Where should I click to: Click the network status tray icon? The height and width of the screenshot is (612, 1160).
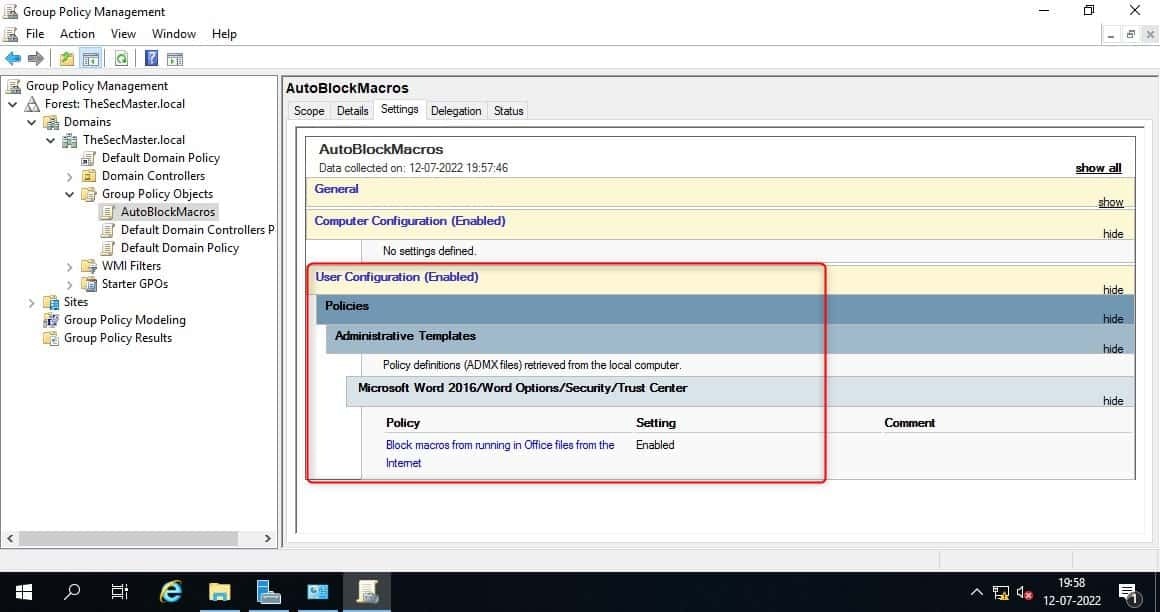click(1001, 592)
